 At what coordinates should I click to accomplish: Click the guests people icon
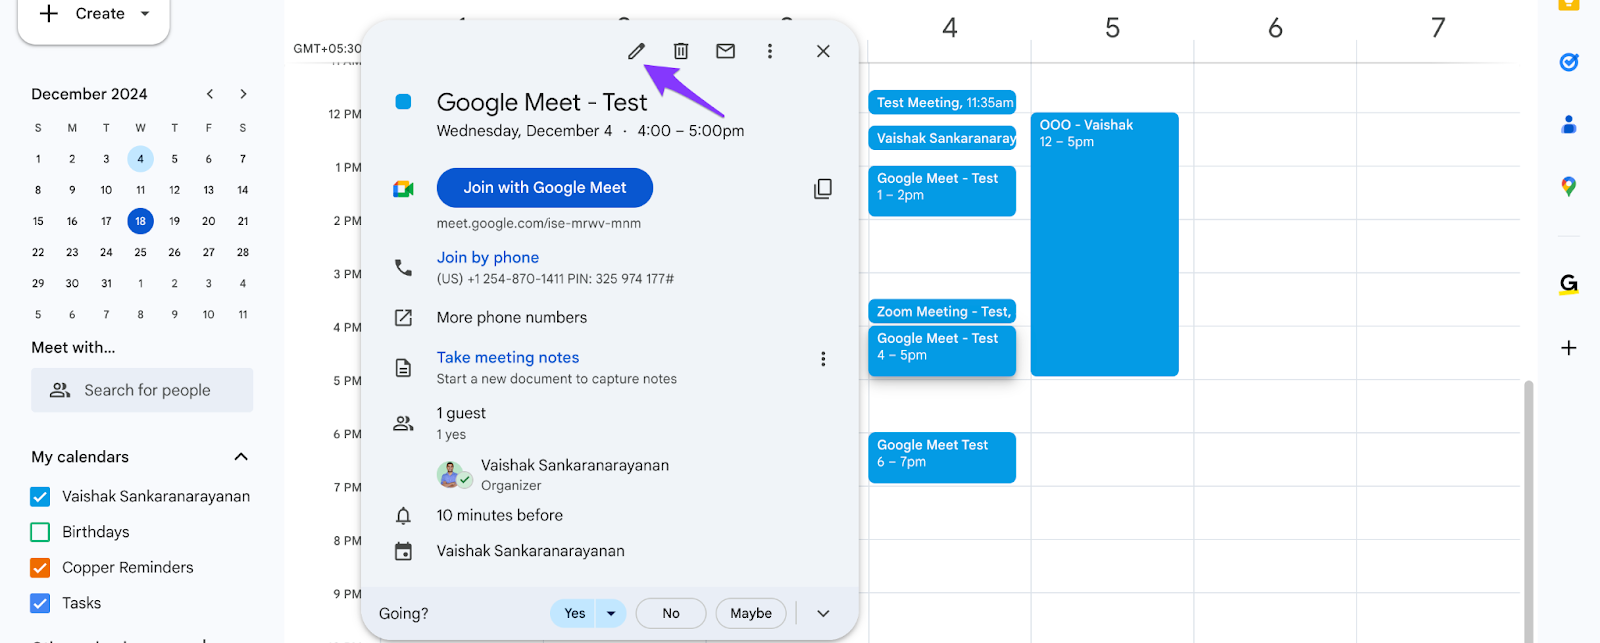click(403, 423)
